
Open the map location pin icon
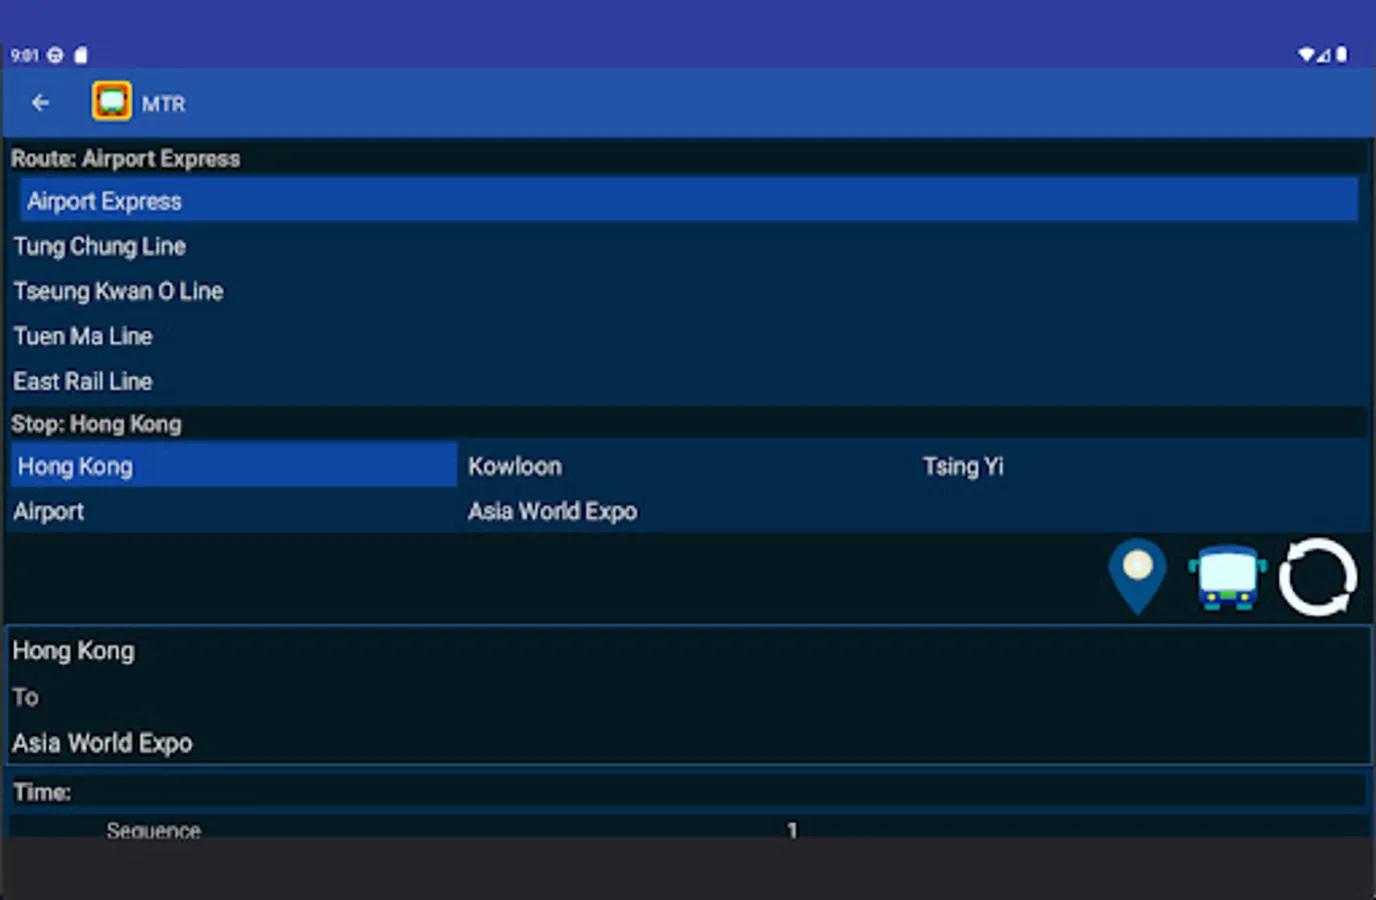tap(1137, 576)
